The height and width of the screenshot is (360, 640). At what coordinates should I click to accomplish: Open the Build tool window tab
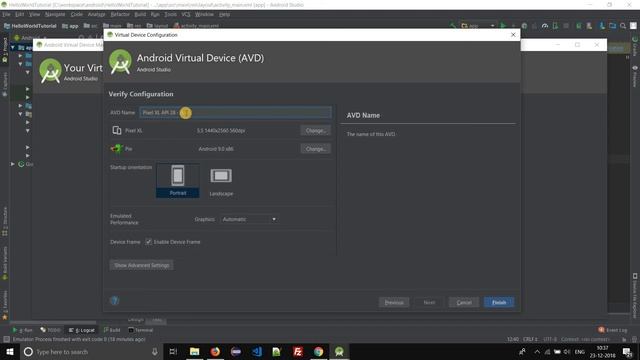pos(112,330)
